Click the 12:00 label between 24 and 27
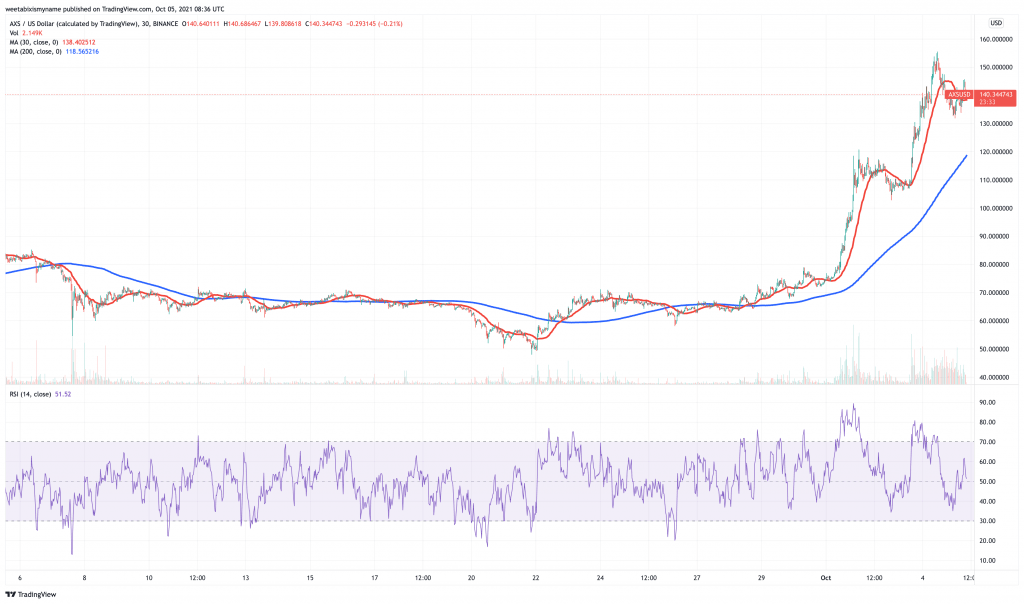The image size is (1024, 604). pos(648,578)
